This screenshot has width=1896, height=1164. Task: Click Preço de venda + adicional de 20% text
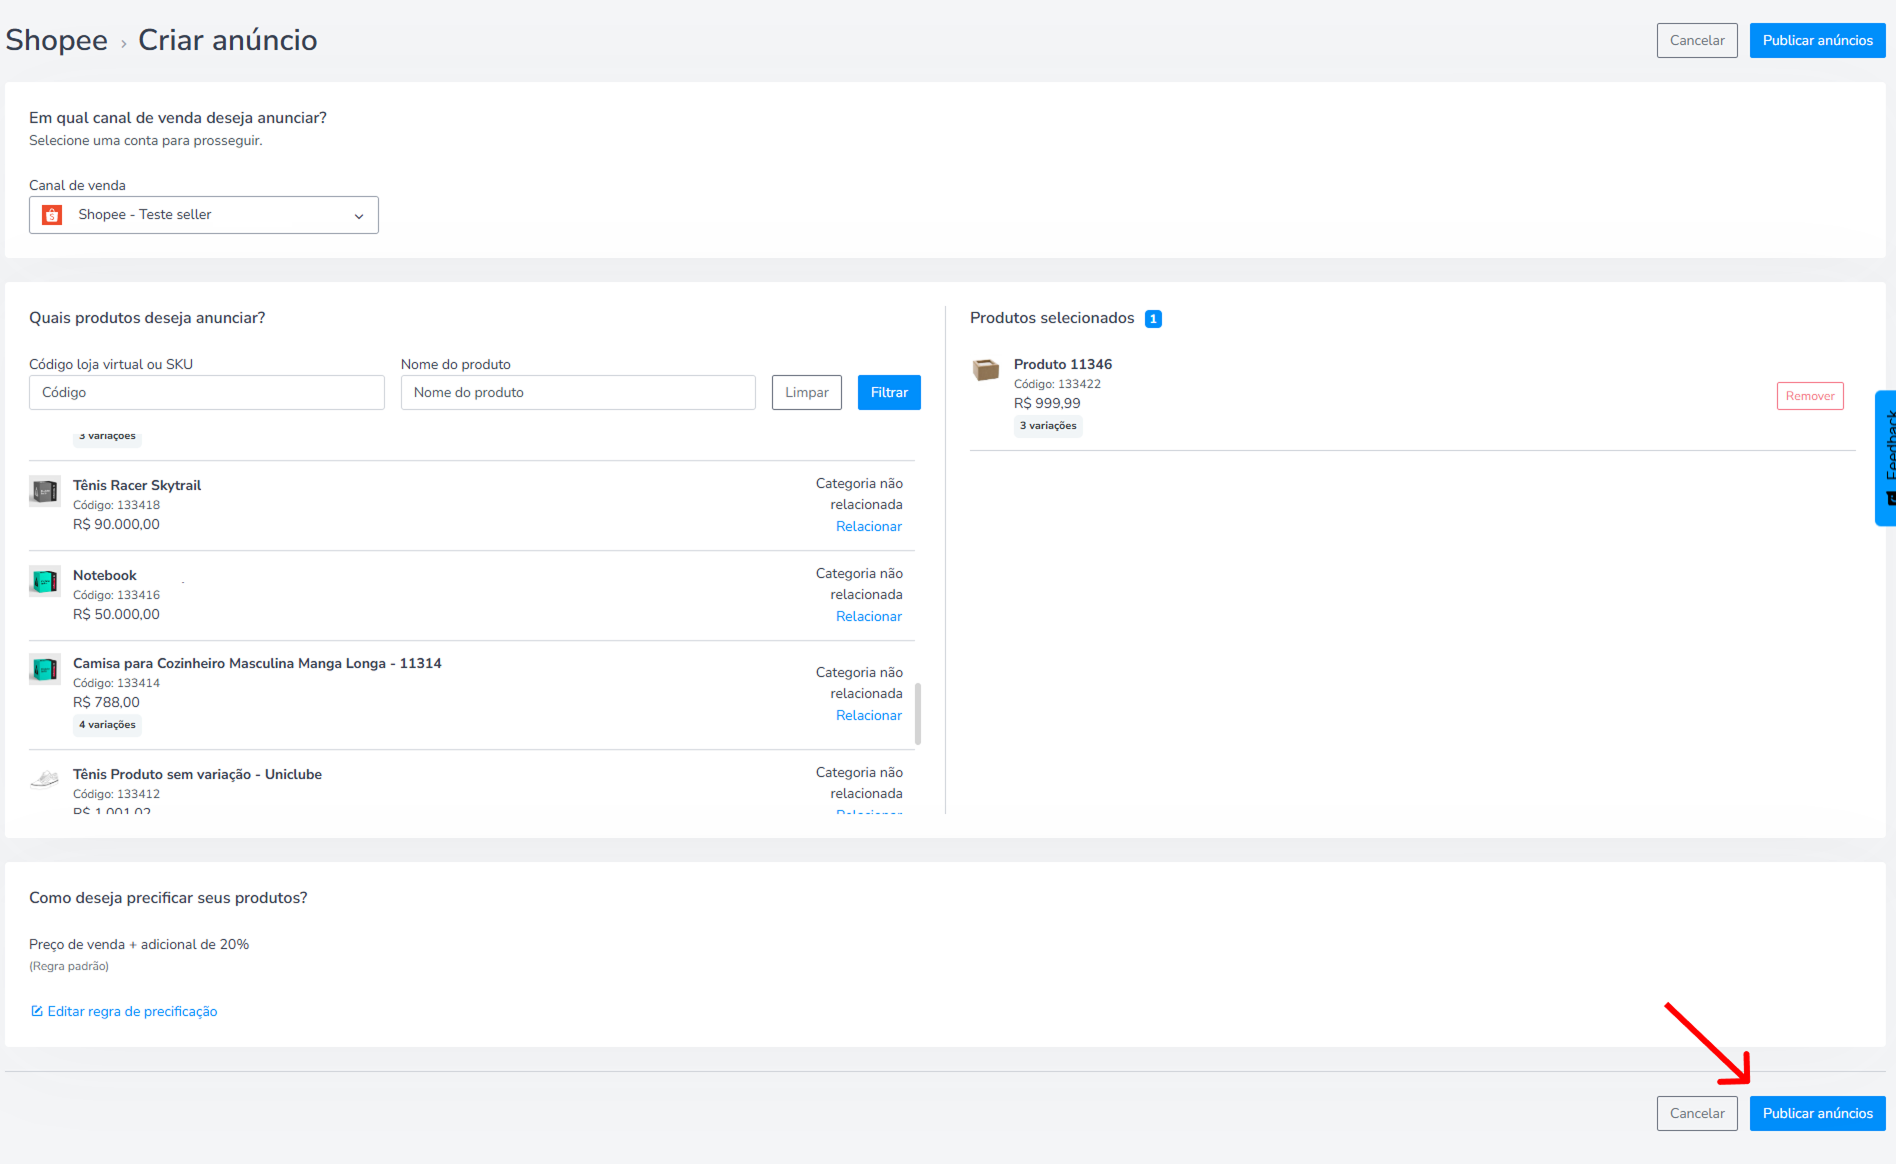139,944
